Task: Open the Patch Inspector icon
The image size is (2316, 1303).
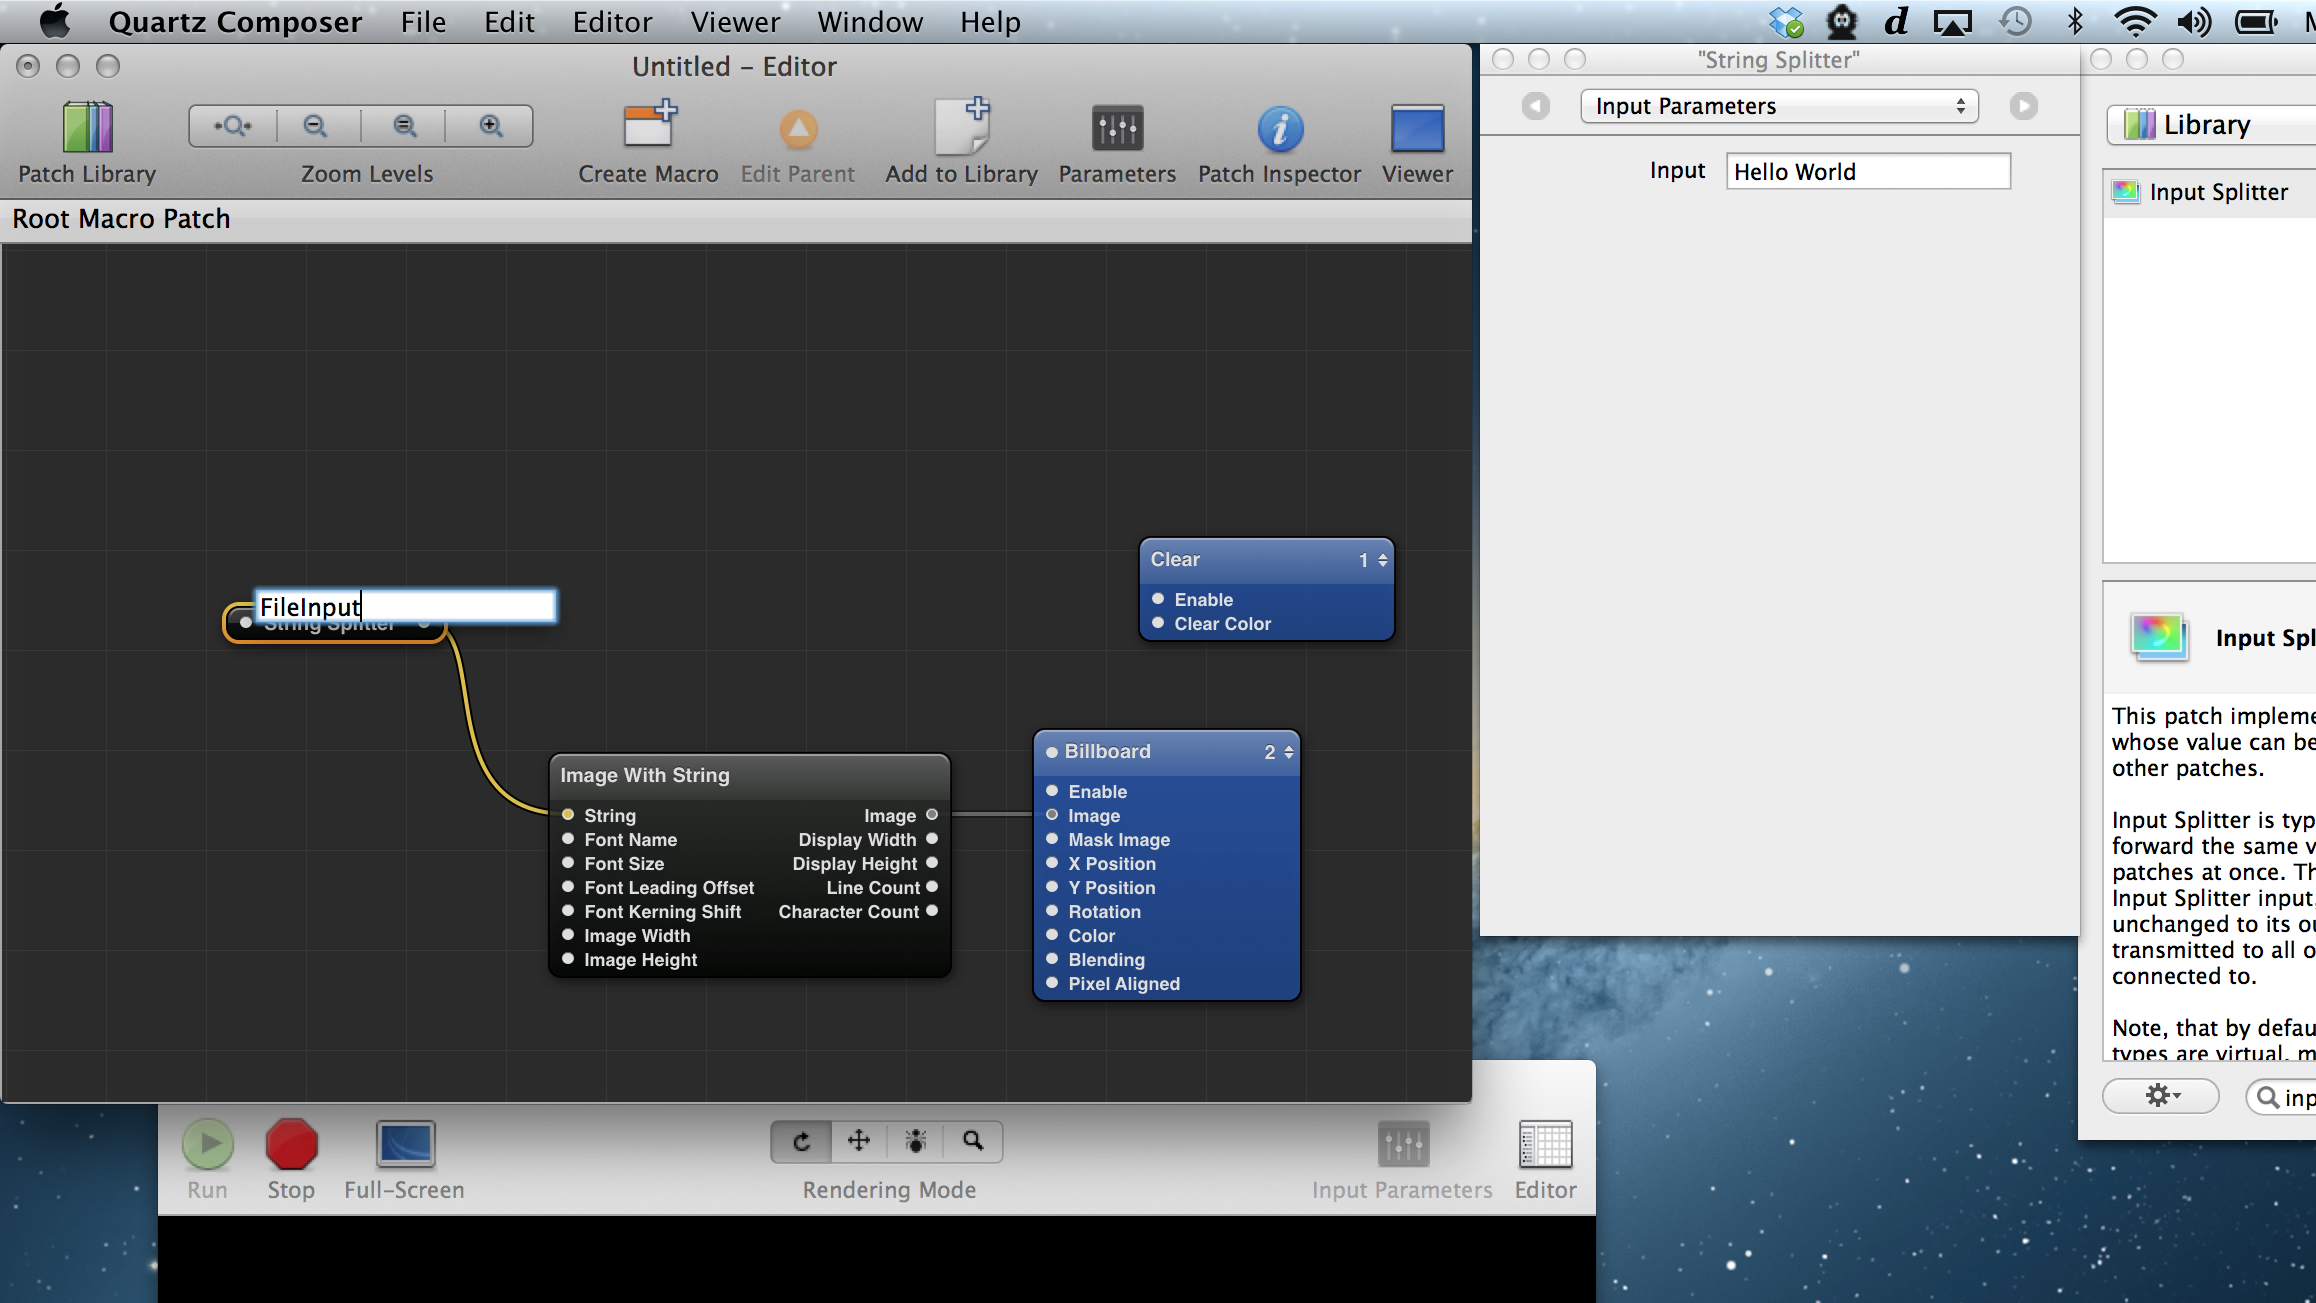Action: point(1280,129)
